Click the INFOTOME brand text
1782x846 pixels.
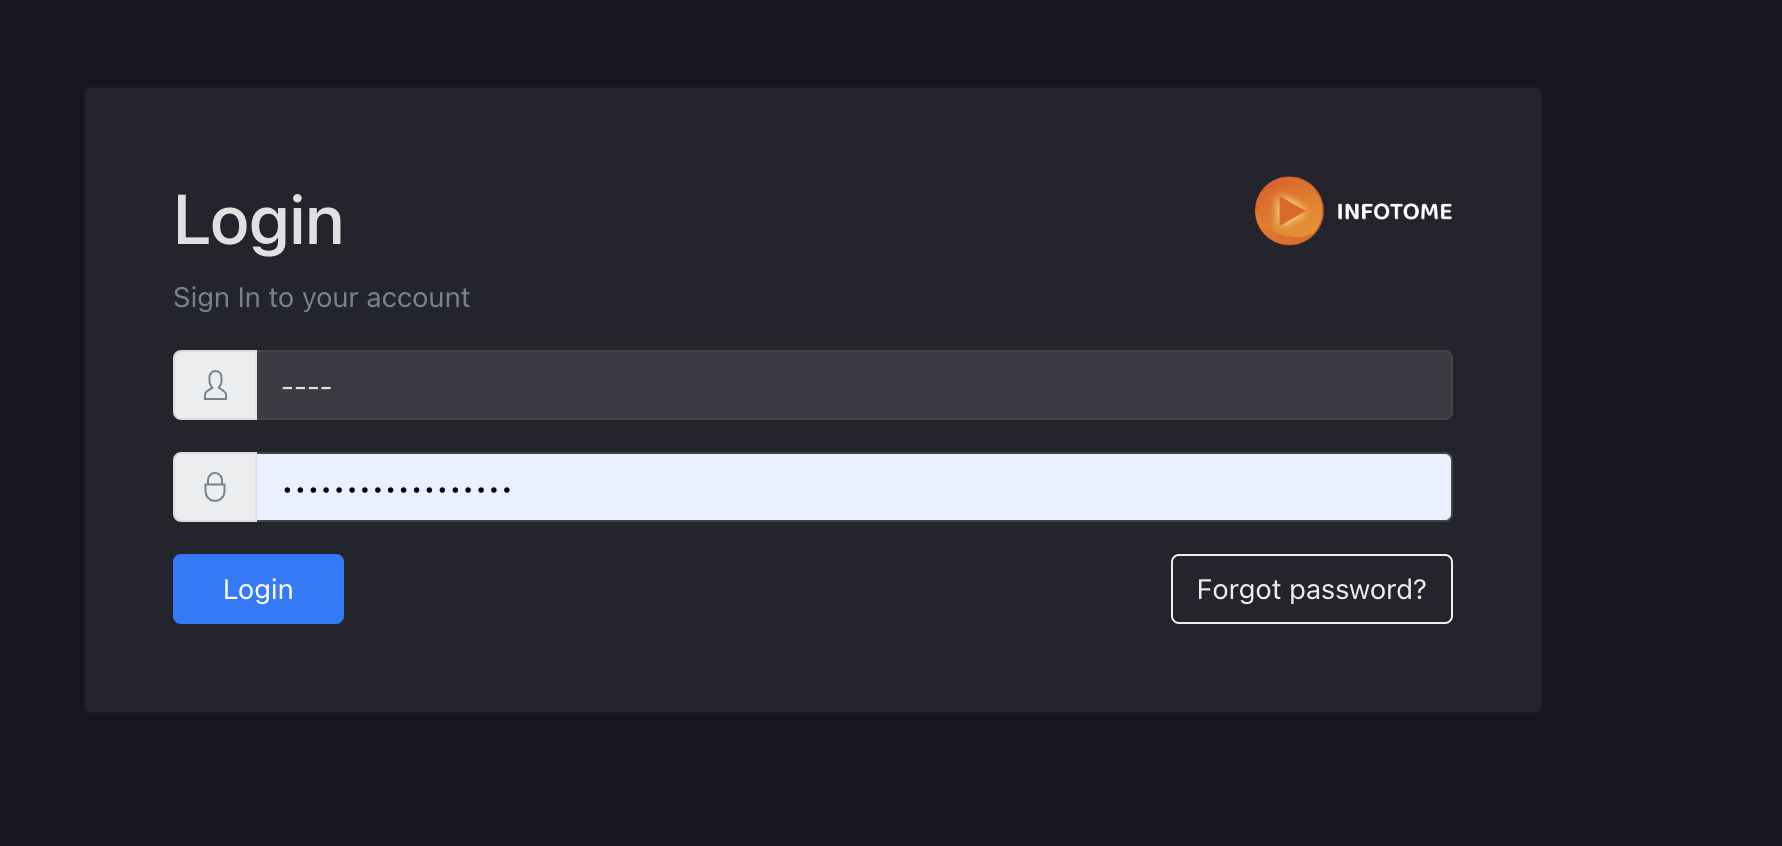[x=1394, y=212]
